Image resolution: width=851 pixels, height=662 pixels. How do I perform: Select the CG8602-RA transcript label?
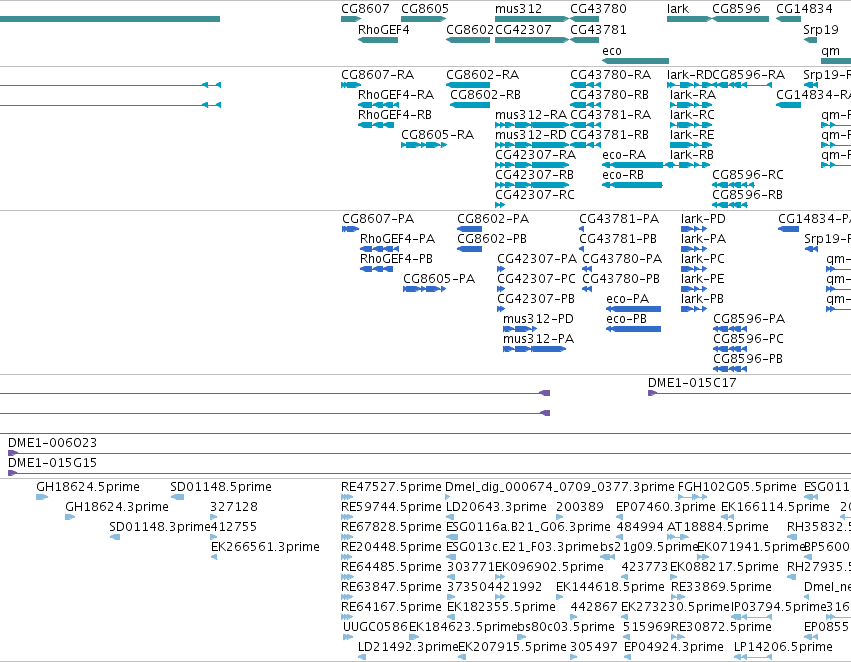(482, 75)
